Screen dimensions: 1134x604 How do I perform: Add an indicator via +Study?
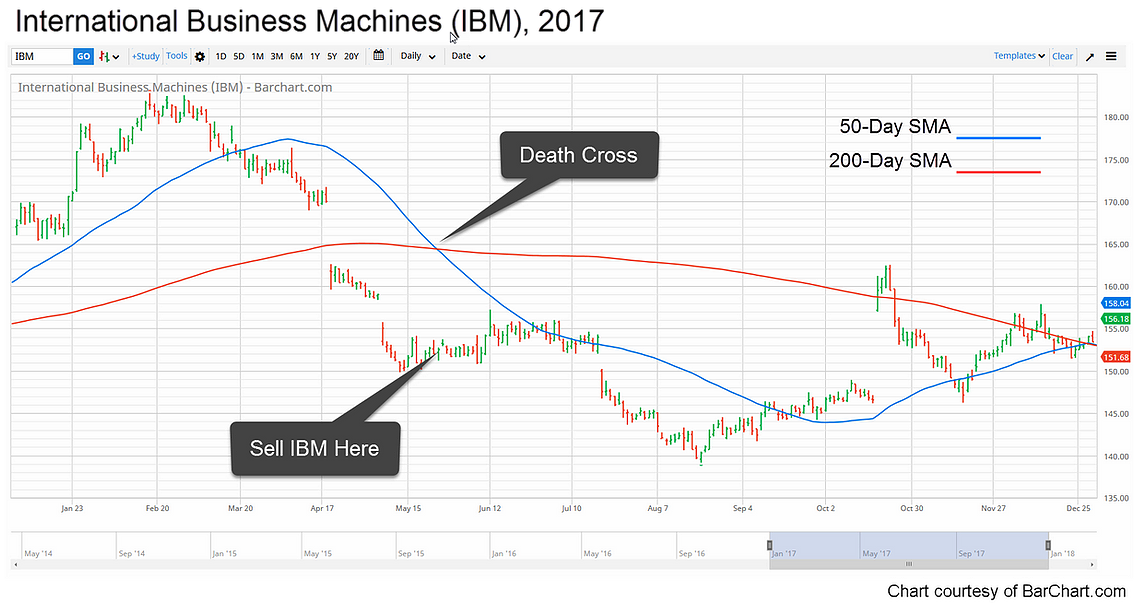tap(145, 56)
